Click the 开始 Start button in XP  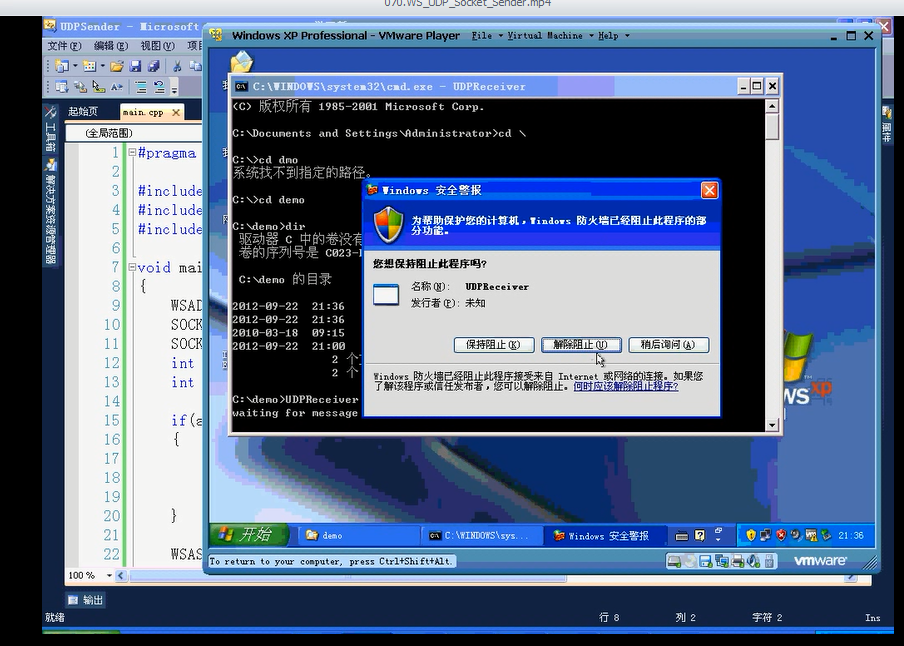(x=248, y=535)
